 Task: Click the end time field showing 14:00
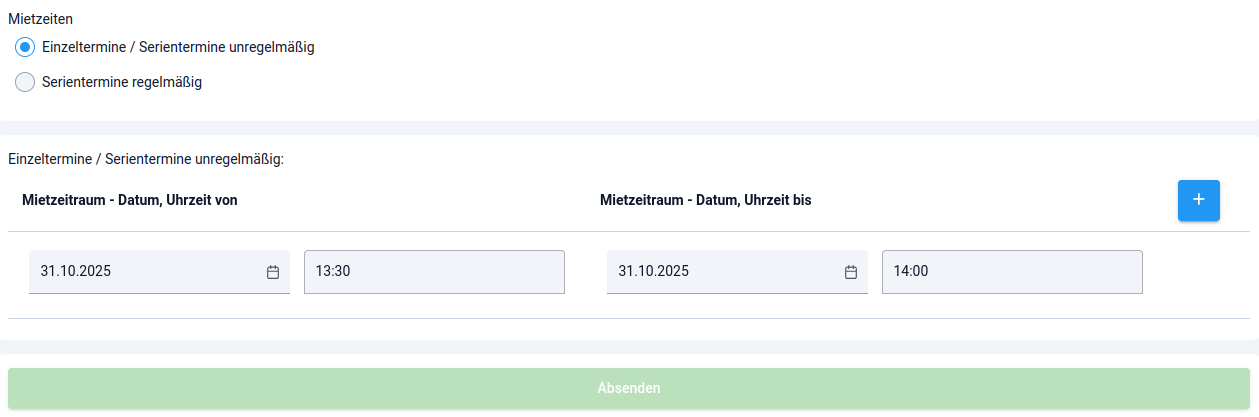[x=1012, y=272]
